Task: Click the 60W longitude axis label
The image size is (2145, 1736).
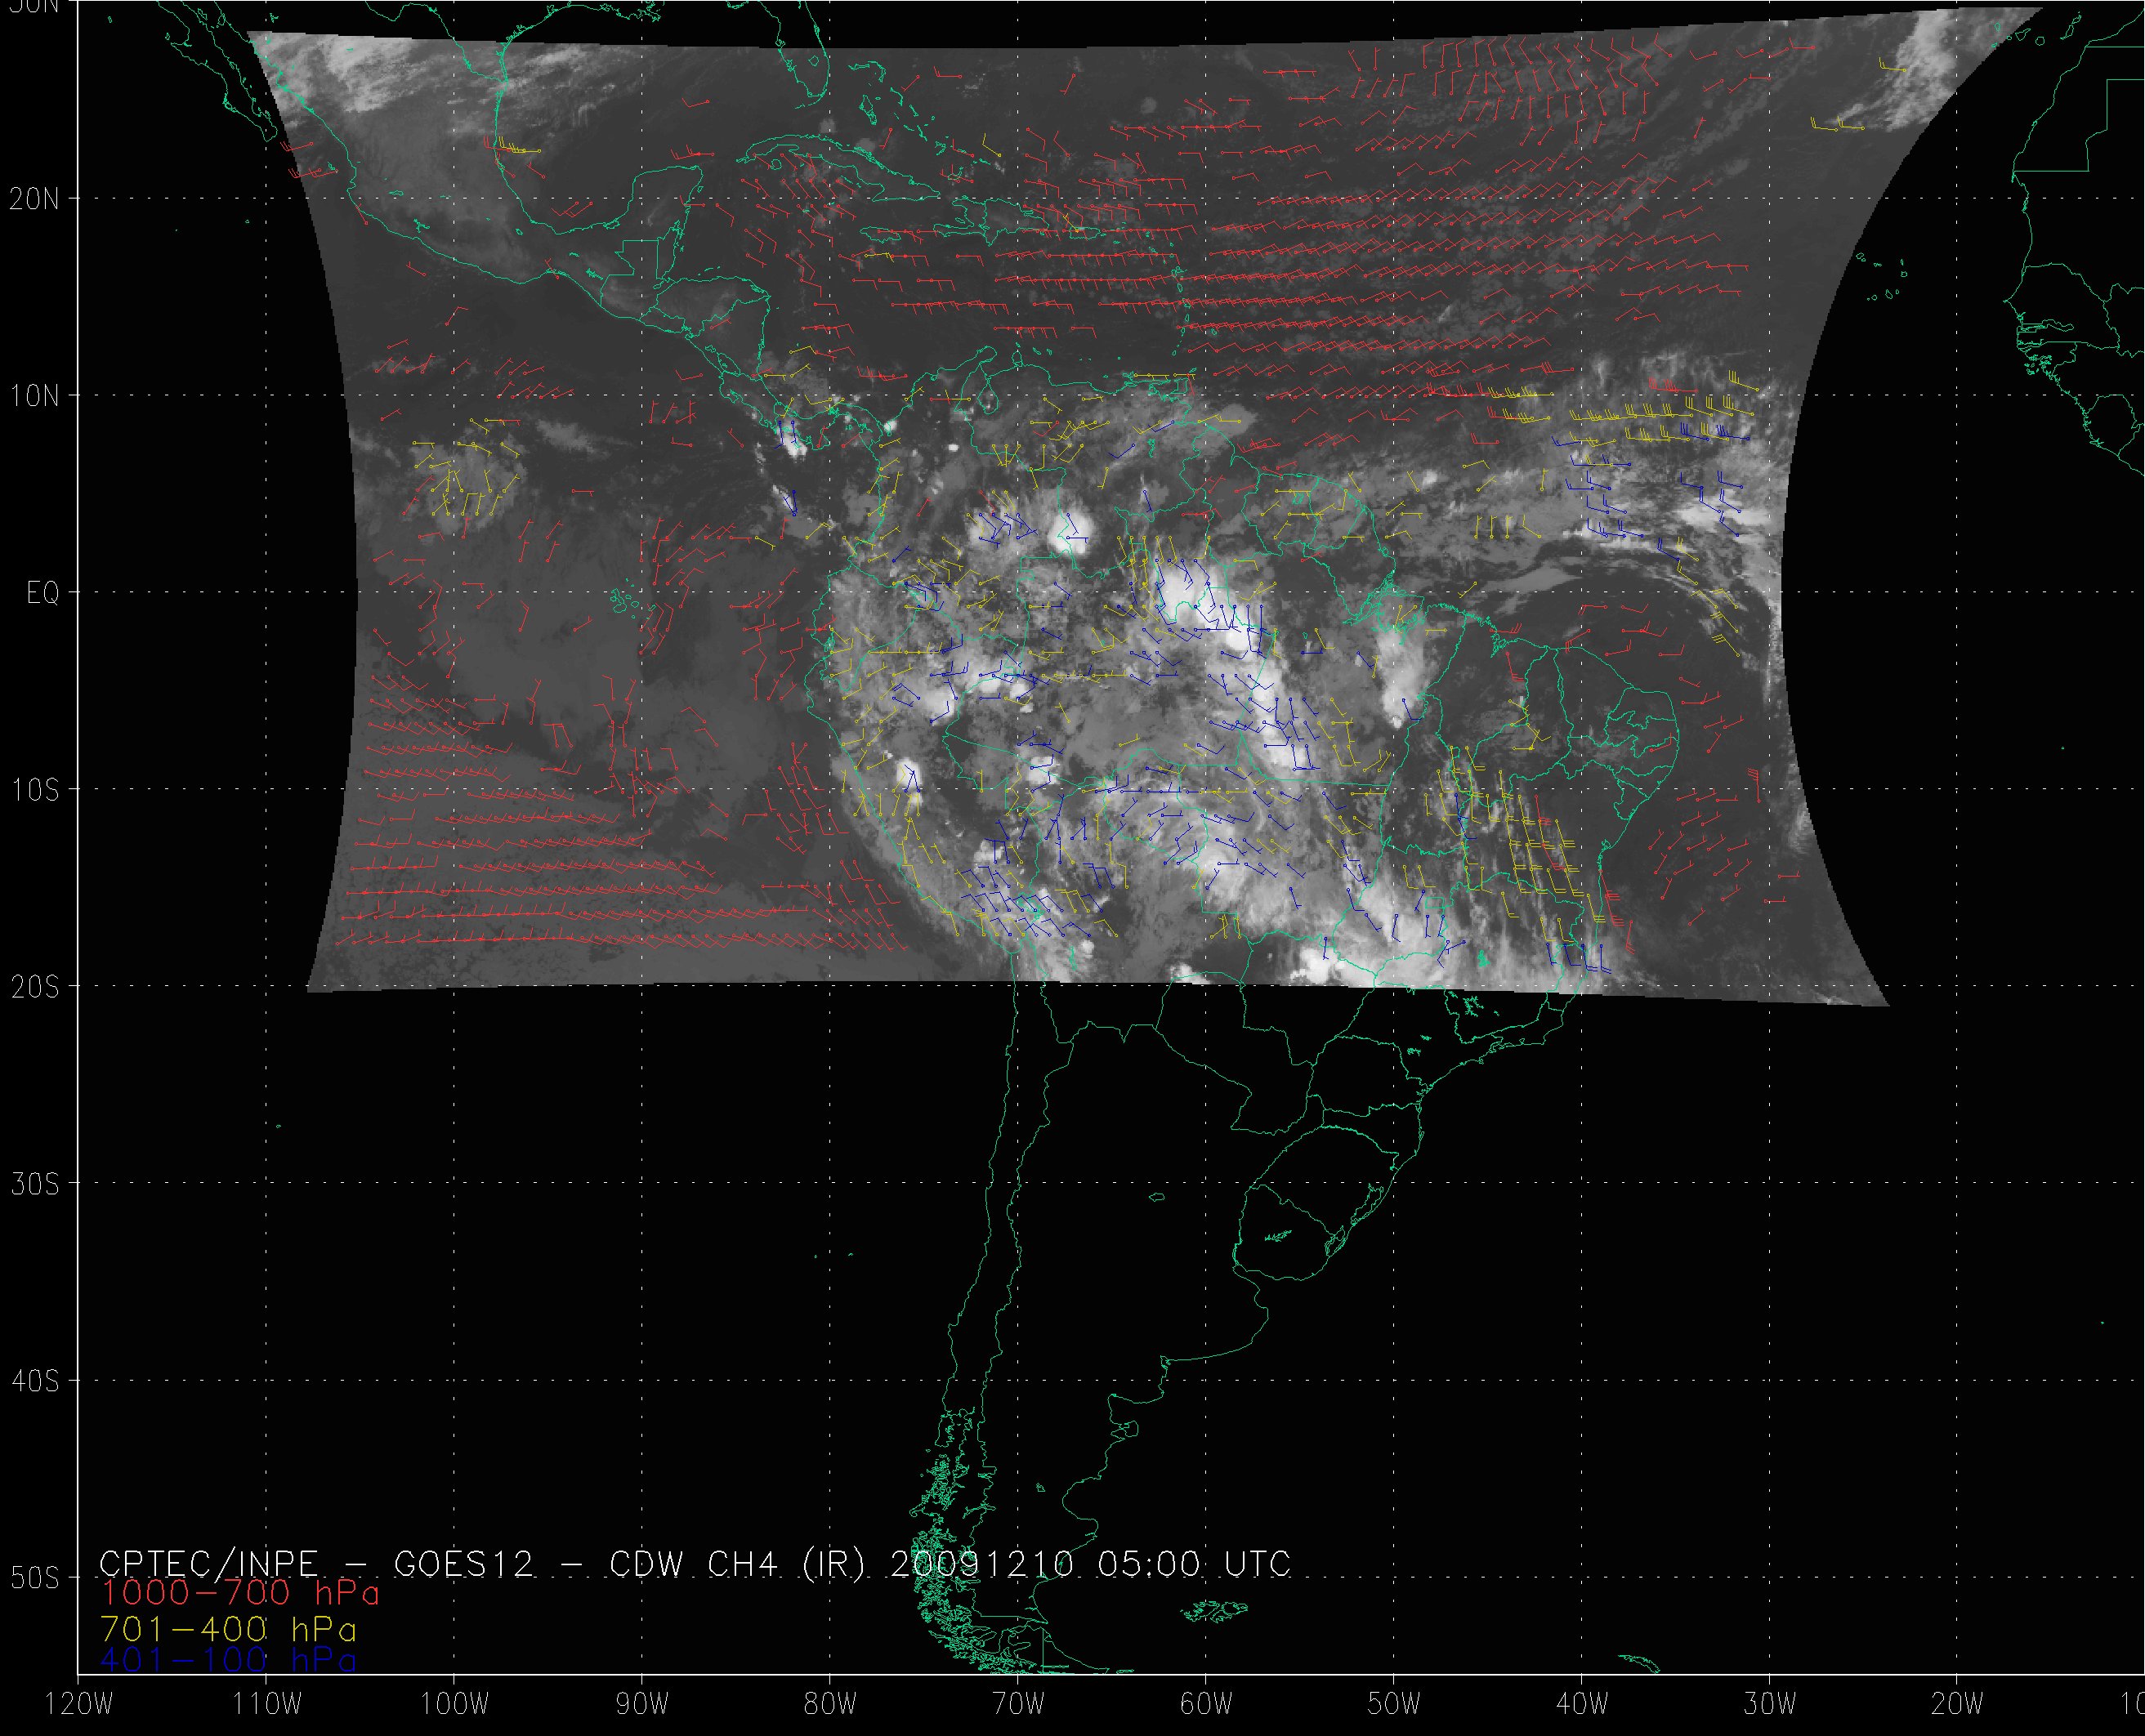Action: [x=1206, y=1705]
